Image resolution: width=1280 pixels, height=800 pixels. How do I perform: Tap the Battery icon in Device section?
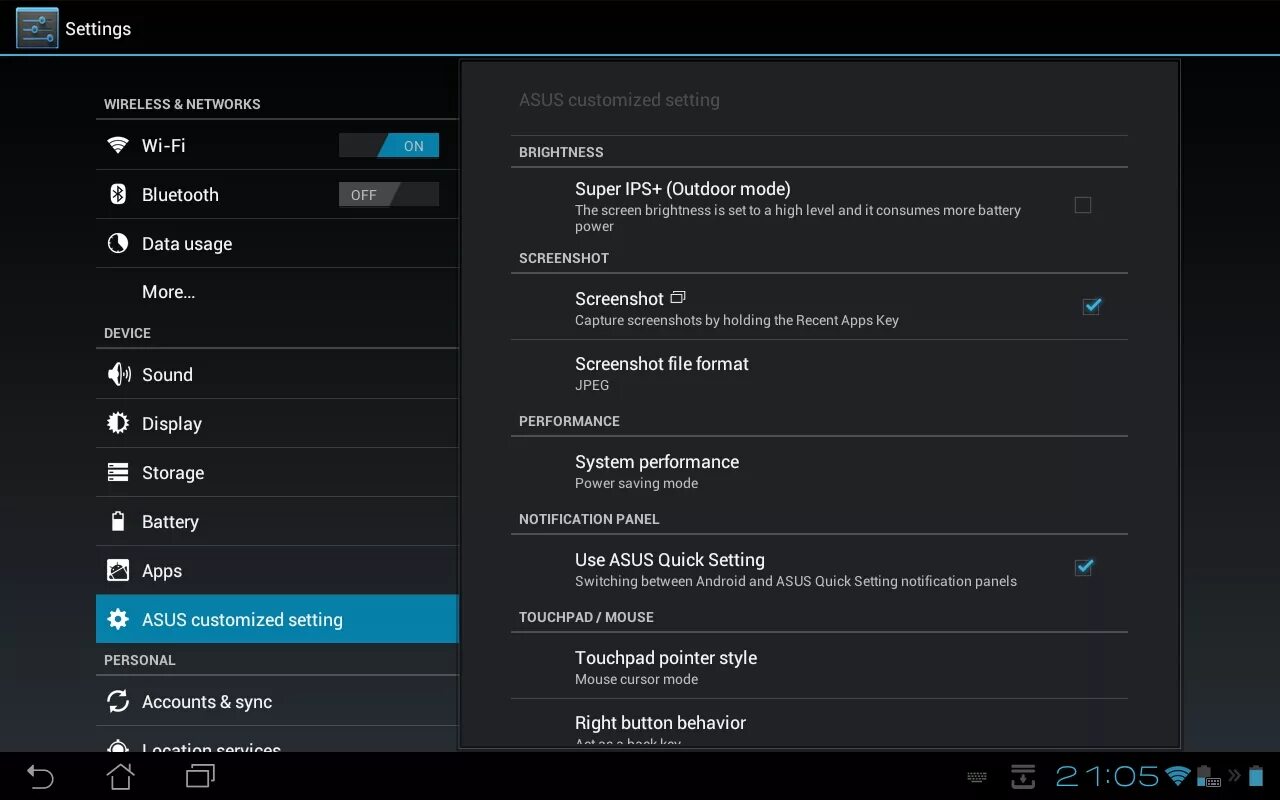click(118, 521)
